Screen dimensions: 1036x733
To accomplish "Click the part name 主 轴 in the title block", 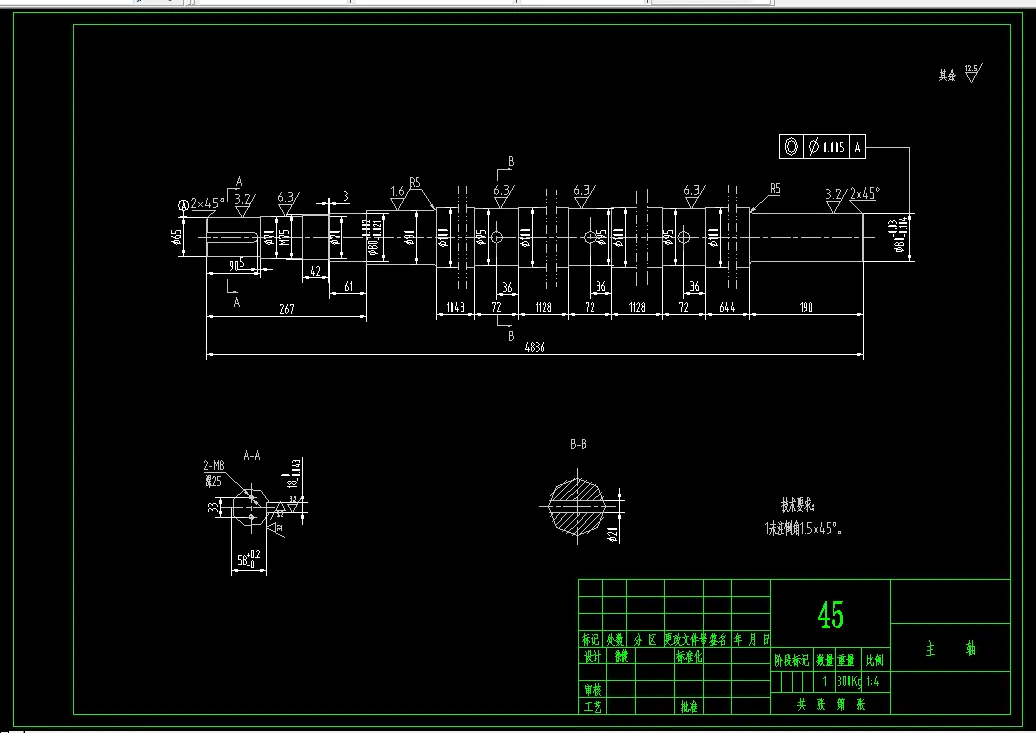I will click(950, 649).
